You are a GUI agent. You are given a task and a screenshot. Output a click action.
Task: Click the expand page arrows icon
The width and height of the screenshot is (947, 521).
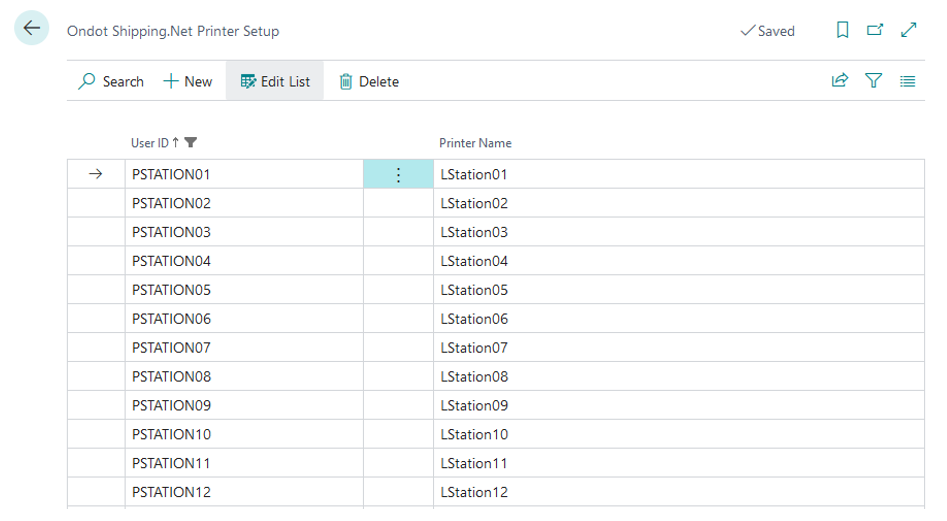pos(908,31)
